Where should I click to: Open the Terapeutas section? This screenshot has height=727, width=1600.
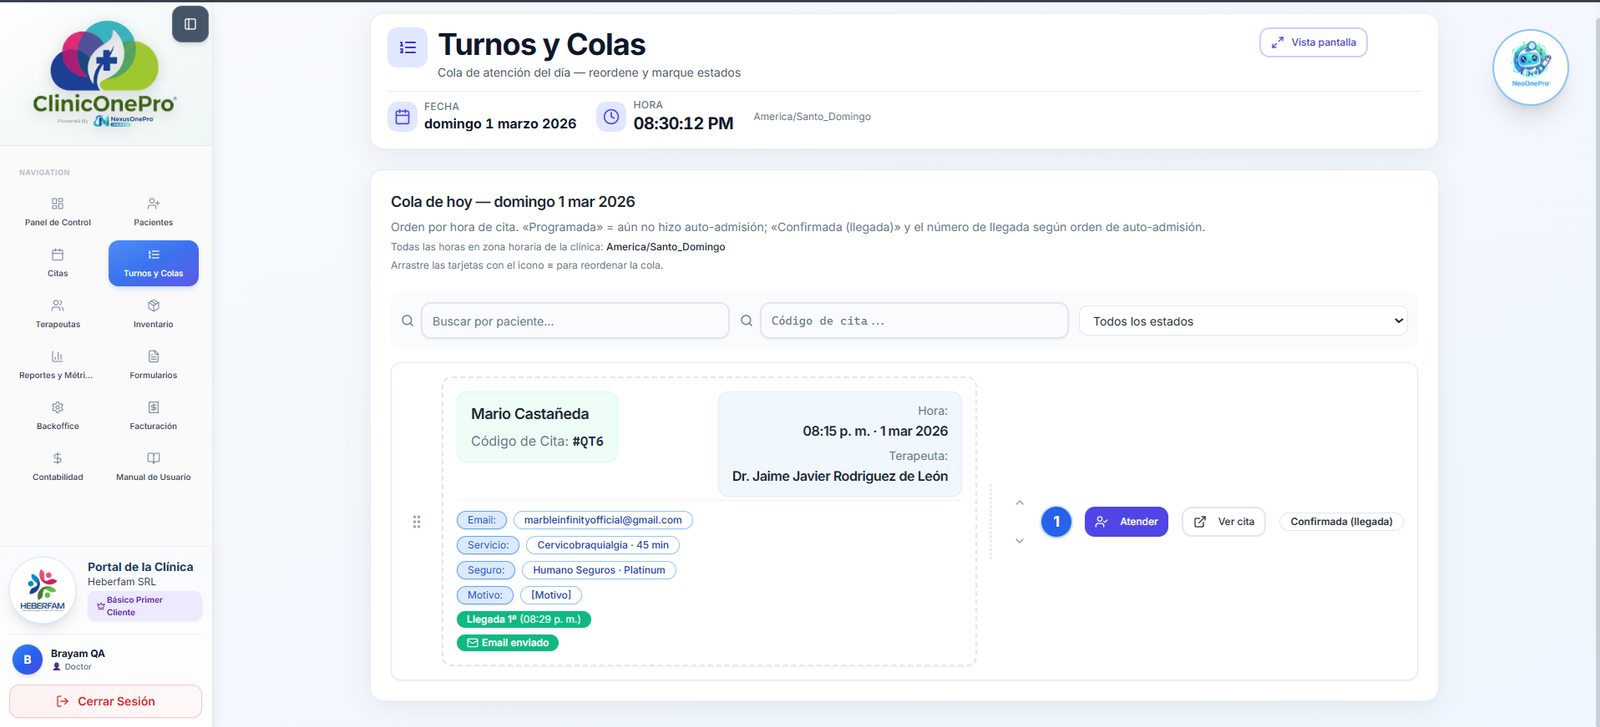click(x=58, y=314)
